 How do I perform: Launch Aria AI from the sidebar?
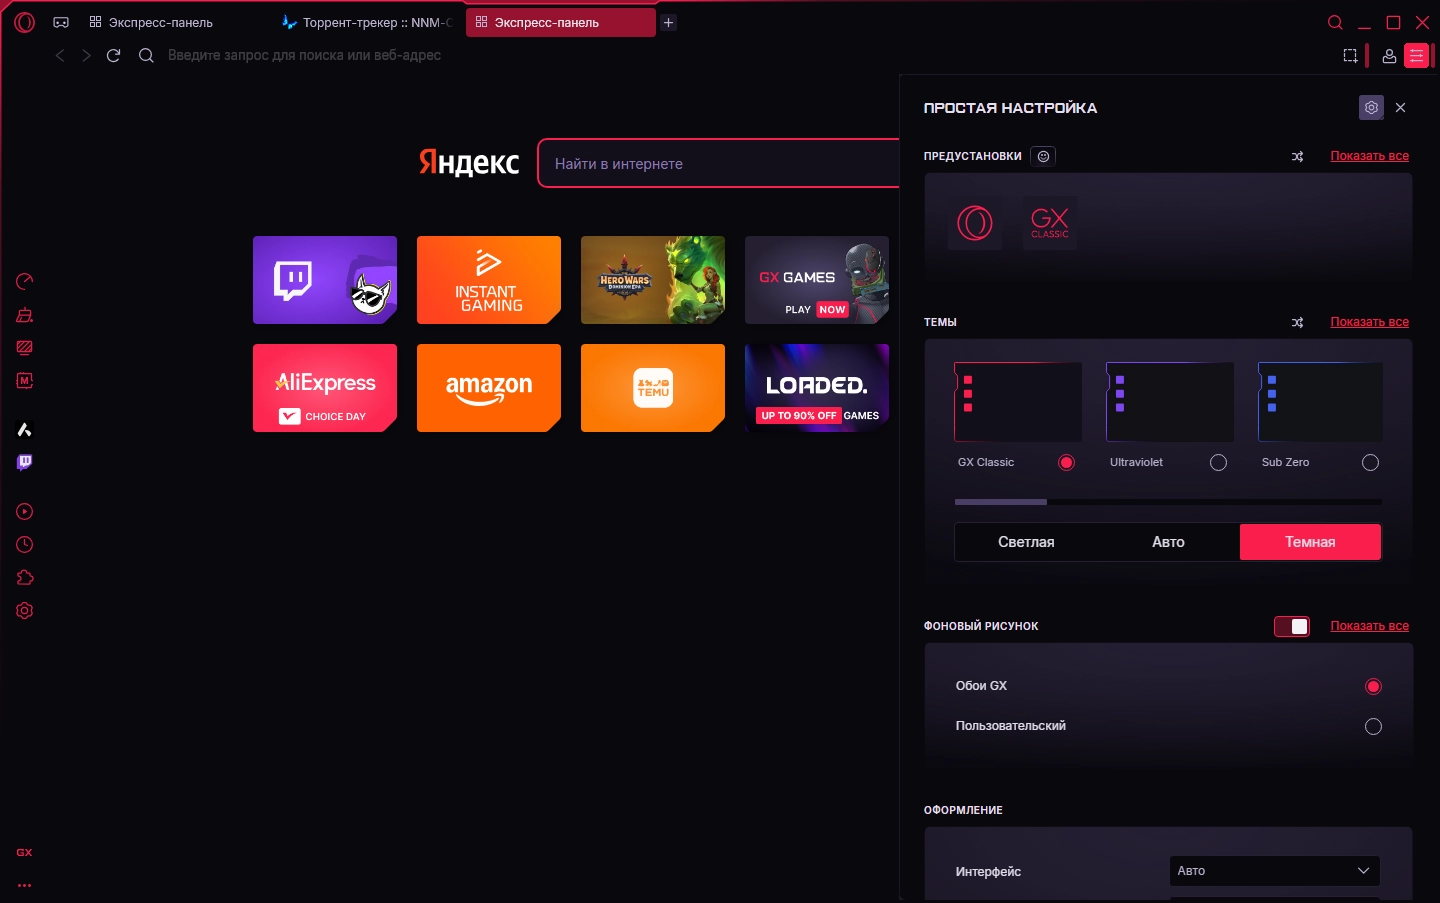click(25, 430)
